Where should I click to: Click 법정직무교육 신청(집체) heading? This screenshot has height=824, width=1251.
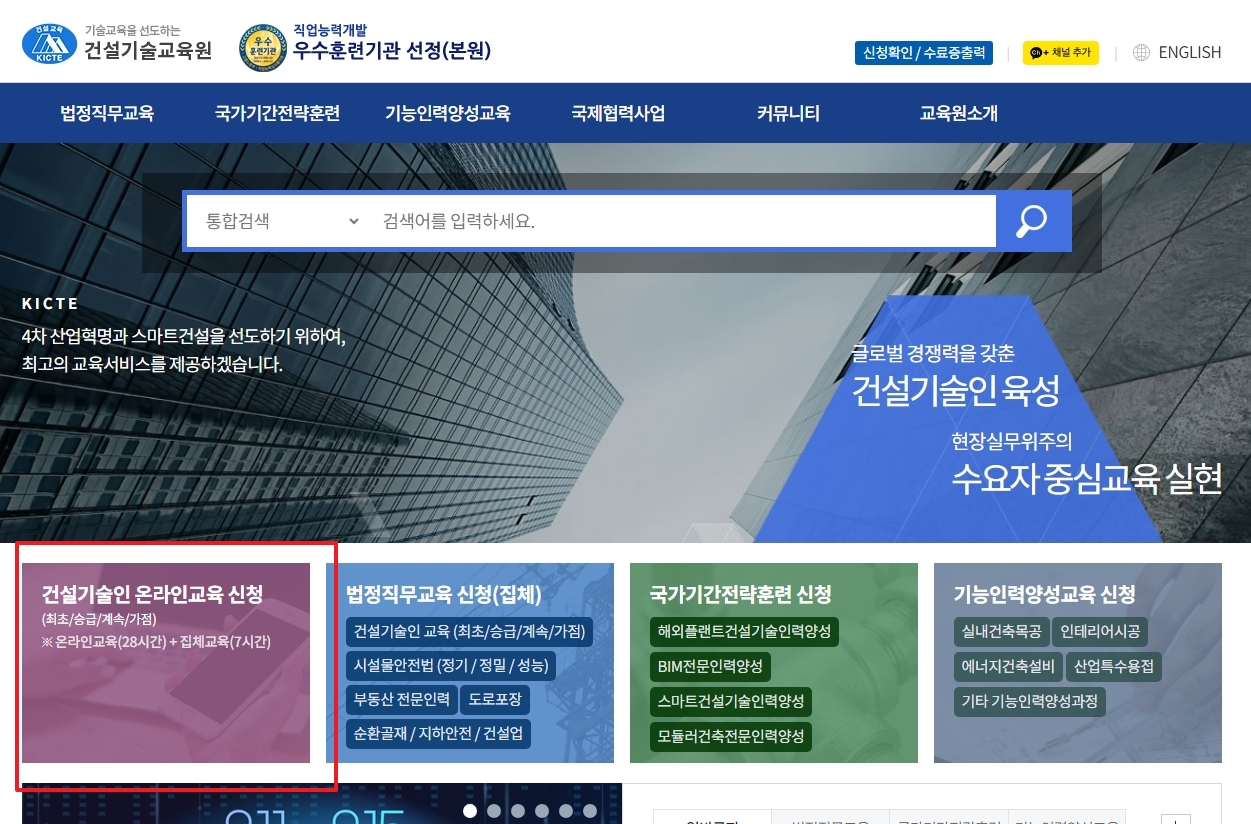(x=444, y=595)
